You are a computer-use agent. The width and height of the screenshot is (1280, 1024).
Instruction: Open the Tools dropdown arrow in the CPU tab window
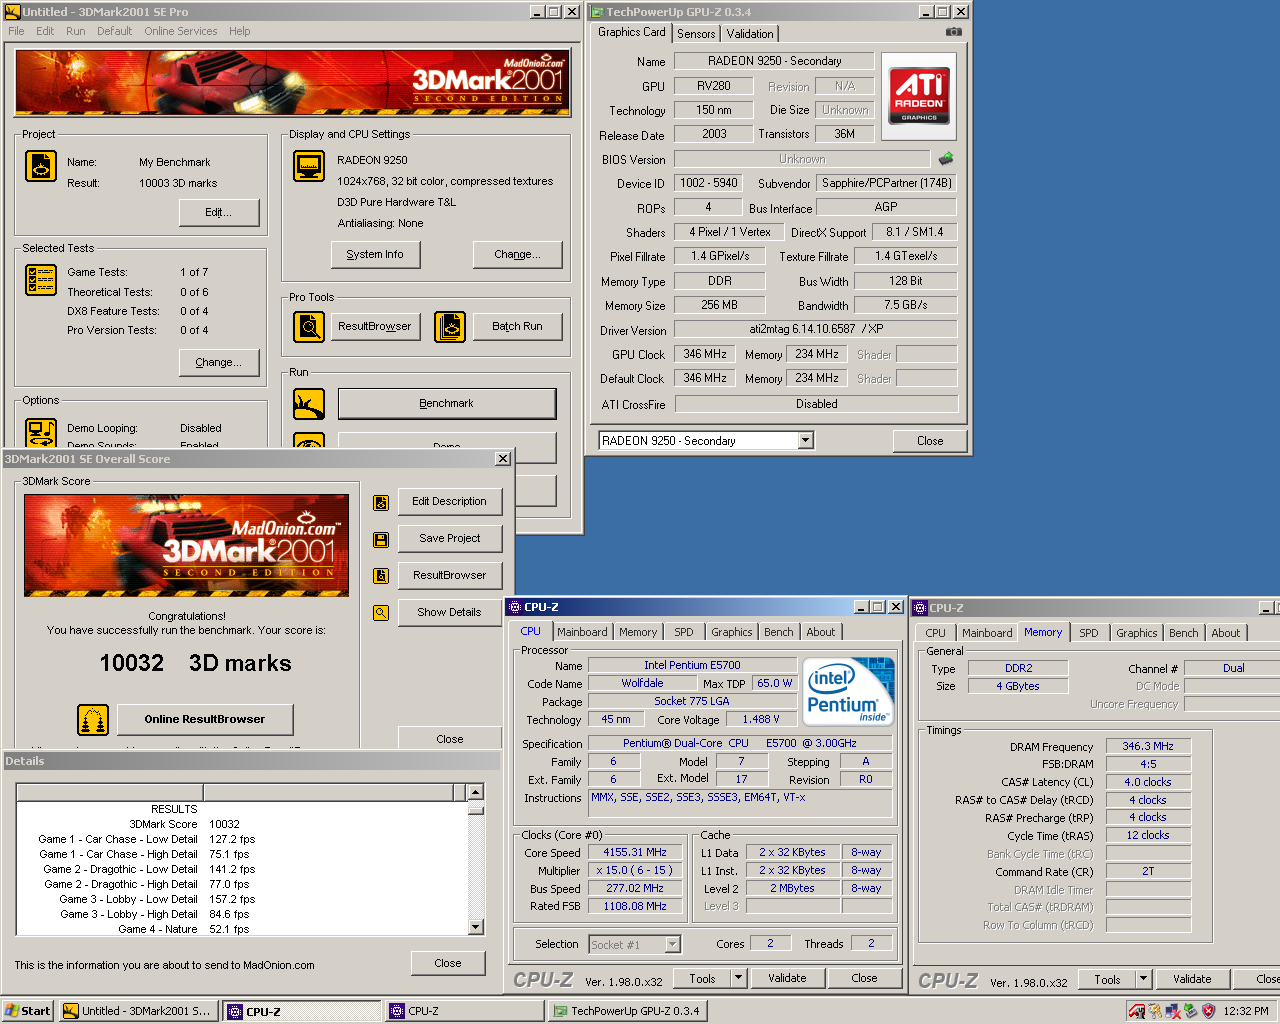[739, 979]
